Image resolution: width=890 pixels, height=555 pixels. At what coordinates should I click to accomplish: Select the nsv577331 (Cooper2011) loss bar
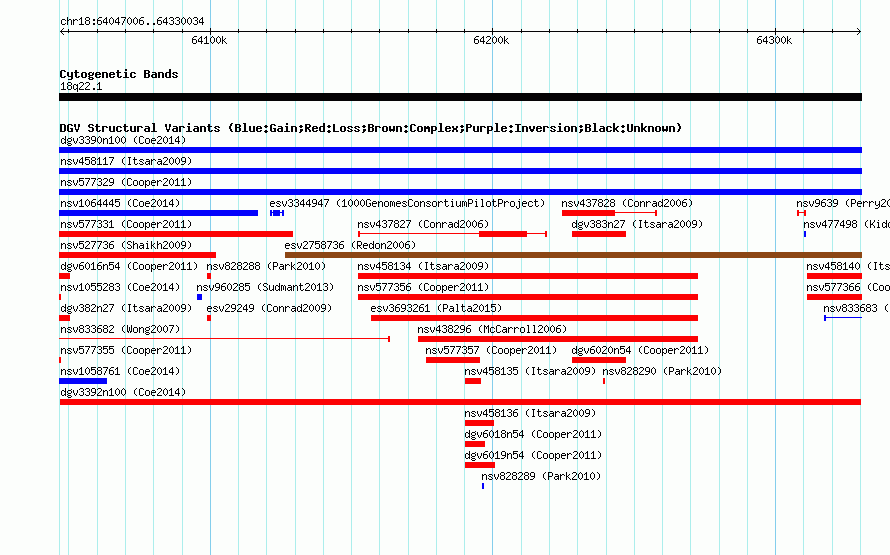point(176,234)
